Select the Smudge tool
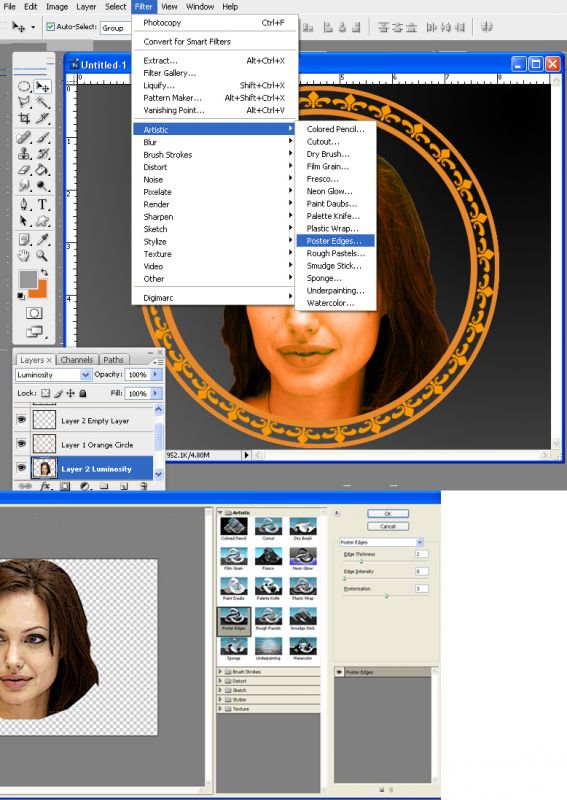This screenshot has height=800, width=567. pos(24,186)
